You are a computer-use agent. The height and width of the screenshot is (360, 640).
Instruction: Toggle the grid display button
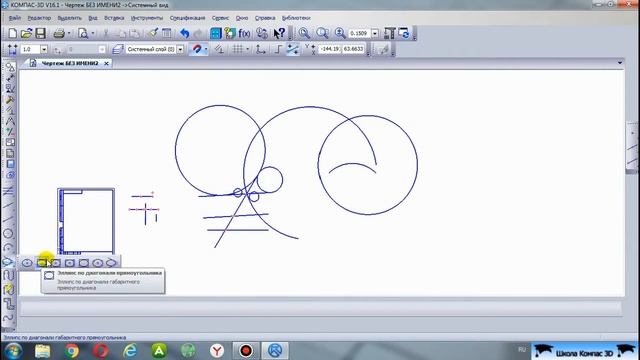coord(238,49)
